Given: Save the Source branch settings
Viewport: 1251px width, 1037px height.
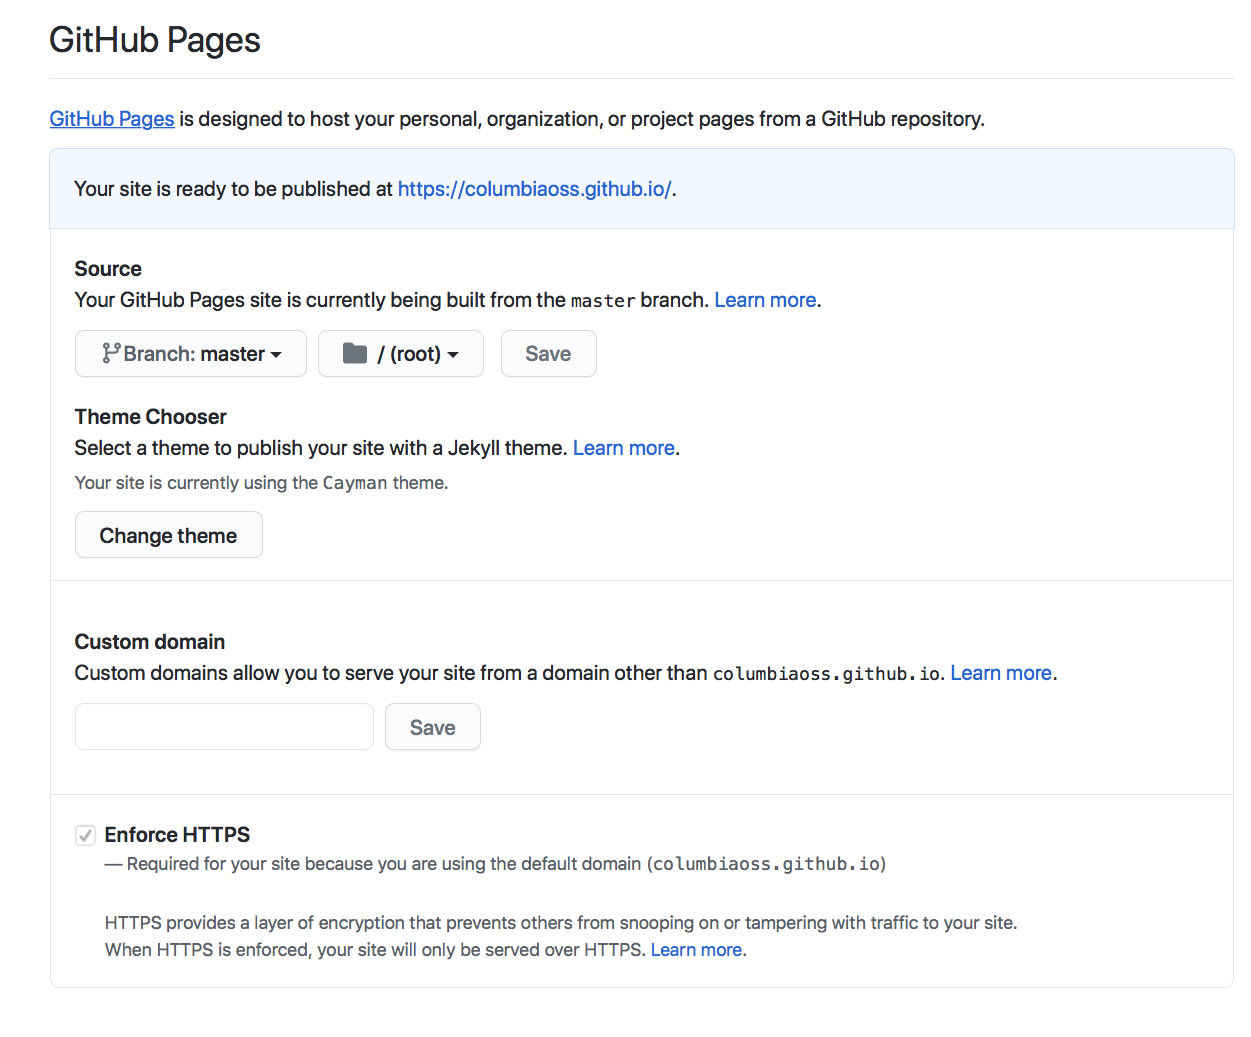Looking at the screenshot, I should tap(549, 354).
